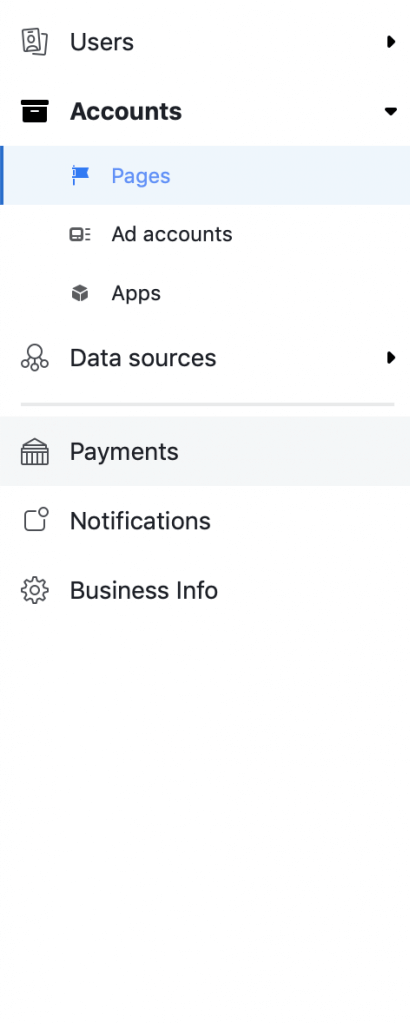The height and width of the screenshot is (1024, 410).
Task: Click the Accounts archive box icon
Action: [x=35, y=111]
